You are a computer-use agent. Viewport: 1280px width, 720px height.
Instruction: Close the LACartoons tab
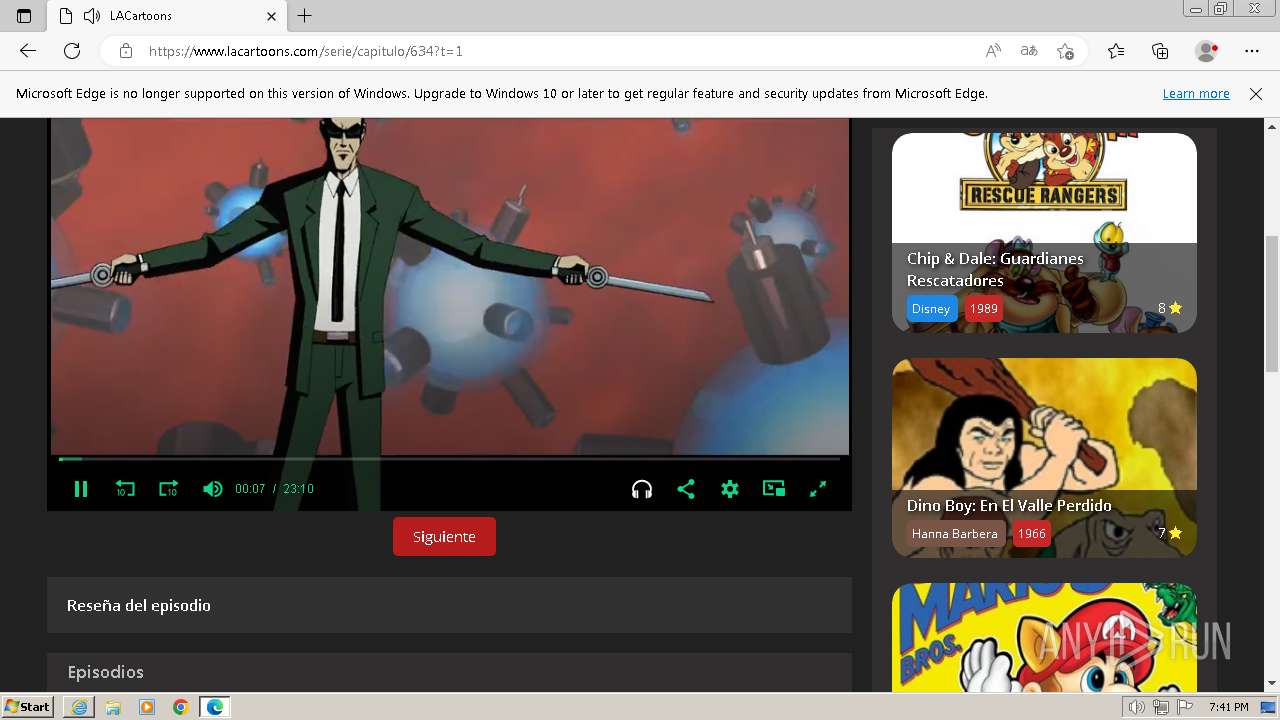click(271, 16)
